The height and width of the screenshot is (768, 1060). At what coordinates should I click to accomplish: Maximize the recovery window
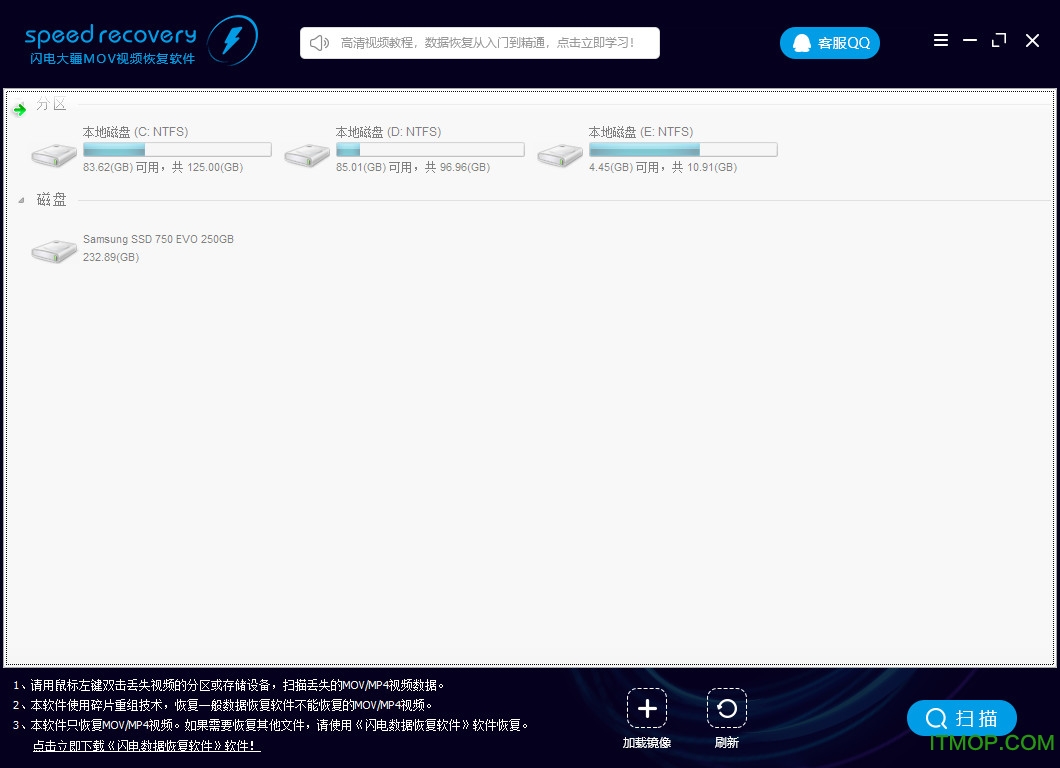pos(999,41)
